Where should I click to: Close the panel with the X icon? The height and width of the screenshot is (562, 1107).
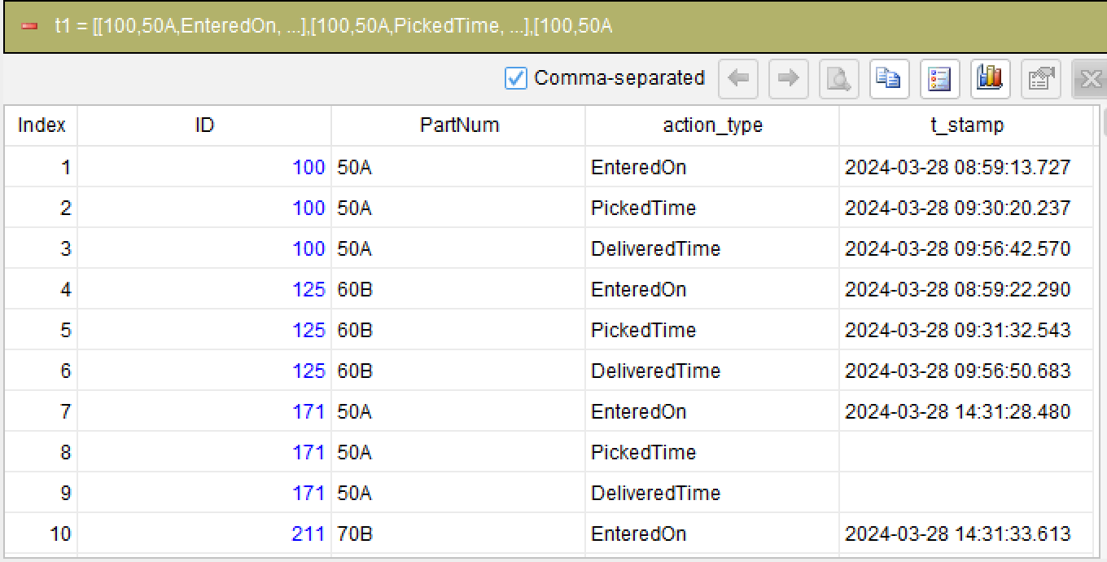pyautogui.click(x=1090, y=78)
